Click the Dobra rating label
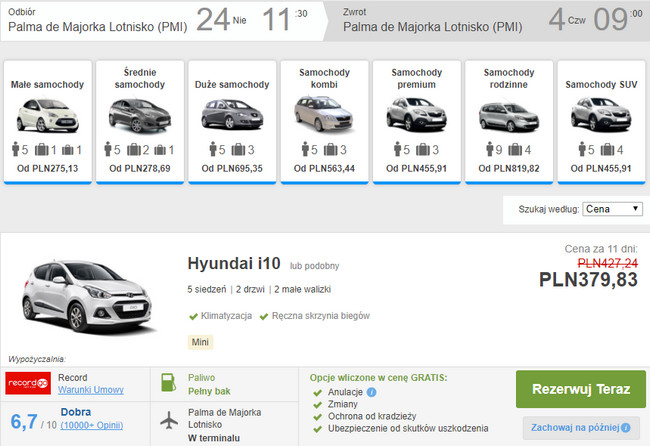Image resolution: width=650 pixels, height=446 pixels. [x=76, y=412]
